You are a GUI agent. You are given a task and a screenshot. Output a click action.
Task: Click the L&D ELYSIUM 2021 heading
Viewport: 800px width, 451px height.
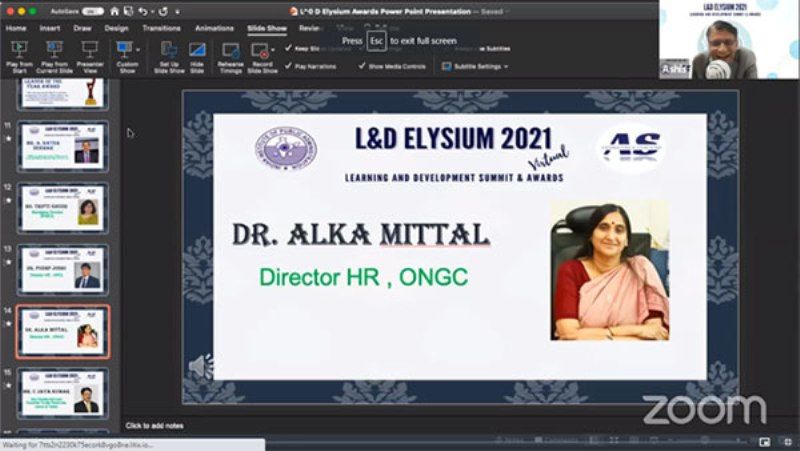point(454,138)
